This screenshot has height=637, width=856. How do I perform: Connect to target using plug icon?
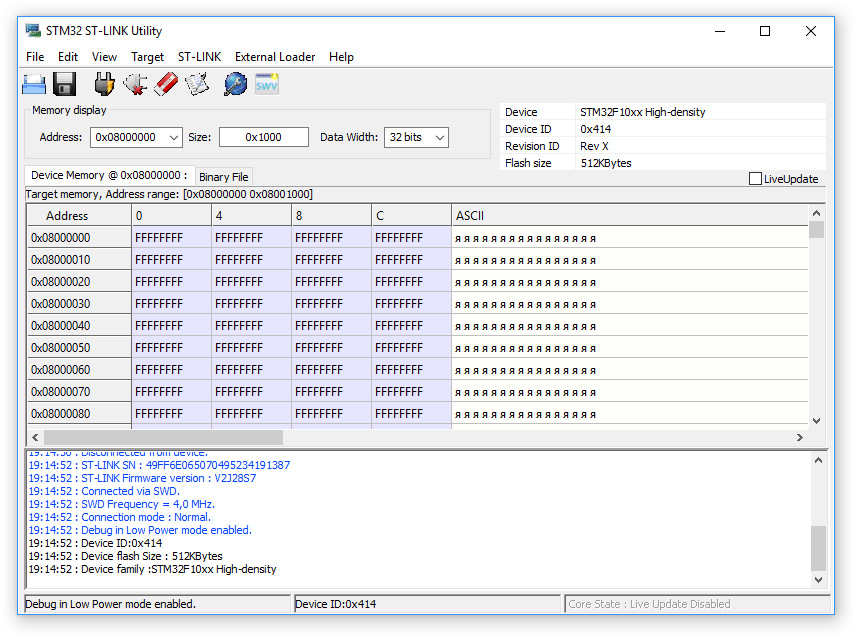pyautogui.click(x=104, y=84)
